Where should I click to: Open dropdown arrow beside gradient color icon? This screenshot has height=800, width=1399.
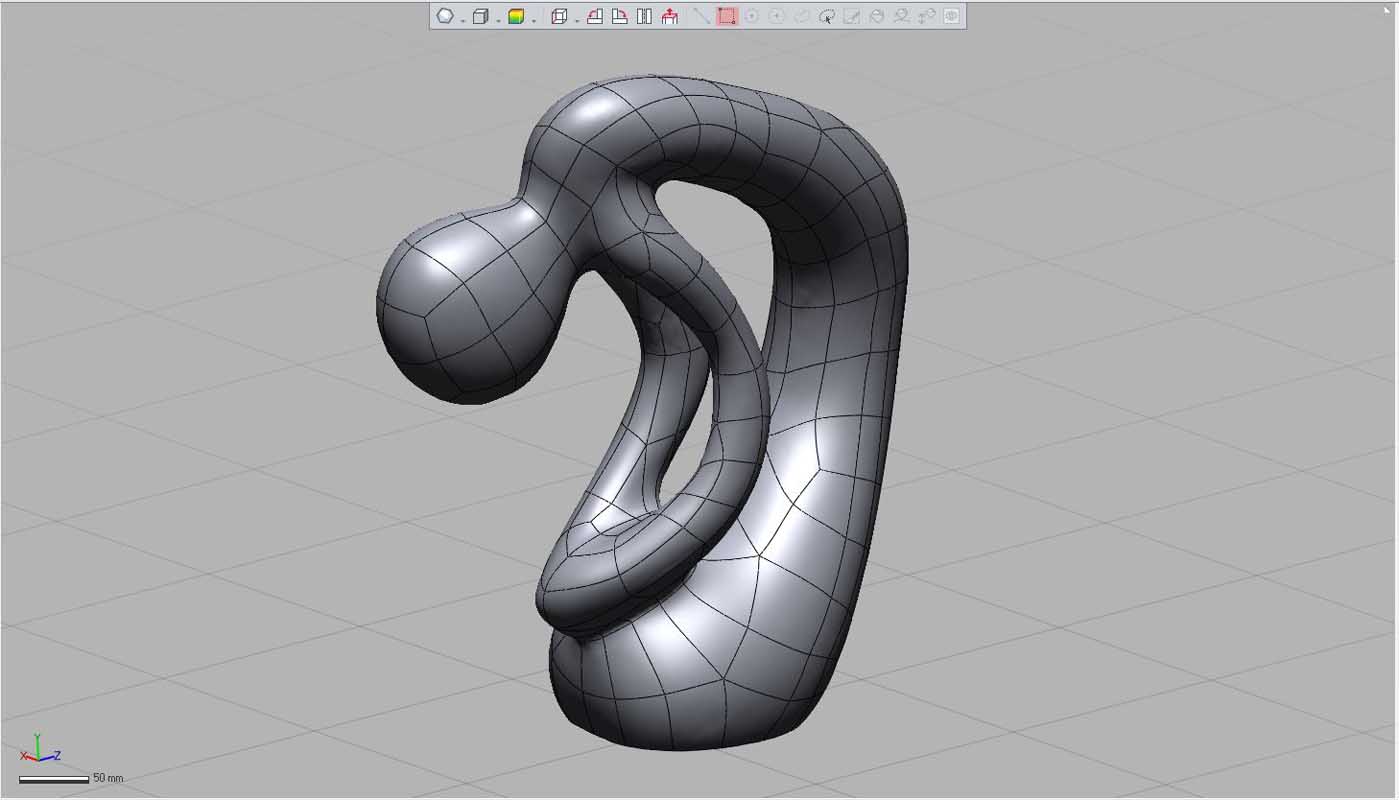coord(534,20)
